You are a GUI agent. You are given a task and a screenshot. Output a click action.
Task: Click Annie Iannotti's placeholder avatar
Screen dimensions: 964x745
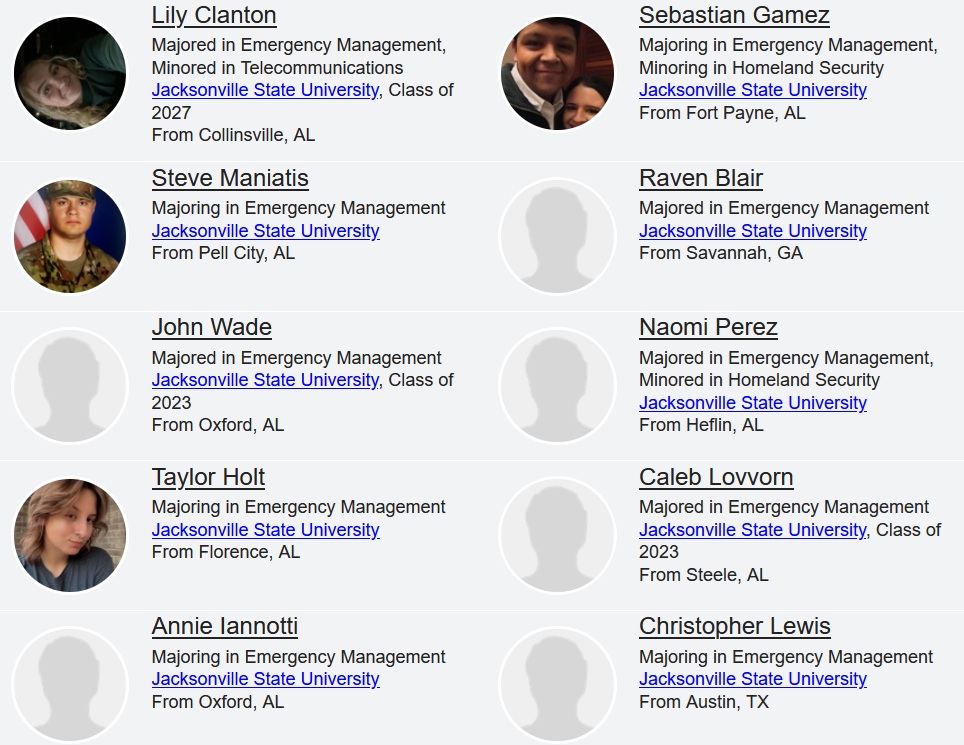coord(70,685)
